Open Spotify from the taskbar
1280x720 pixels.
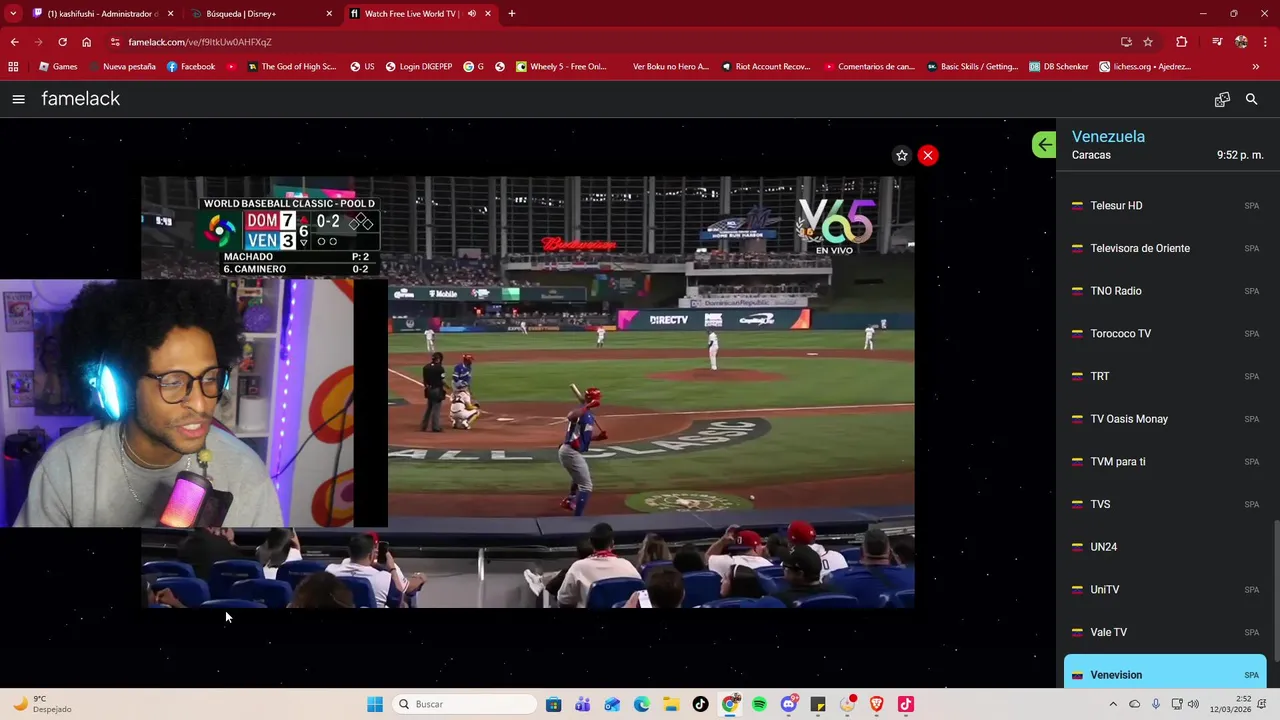tap(759, 704)
